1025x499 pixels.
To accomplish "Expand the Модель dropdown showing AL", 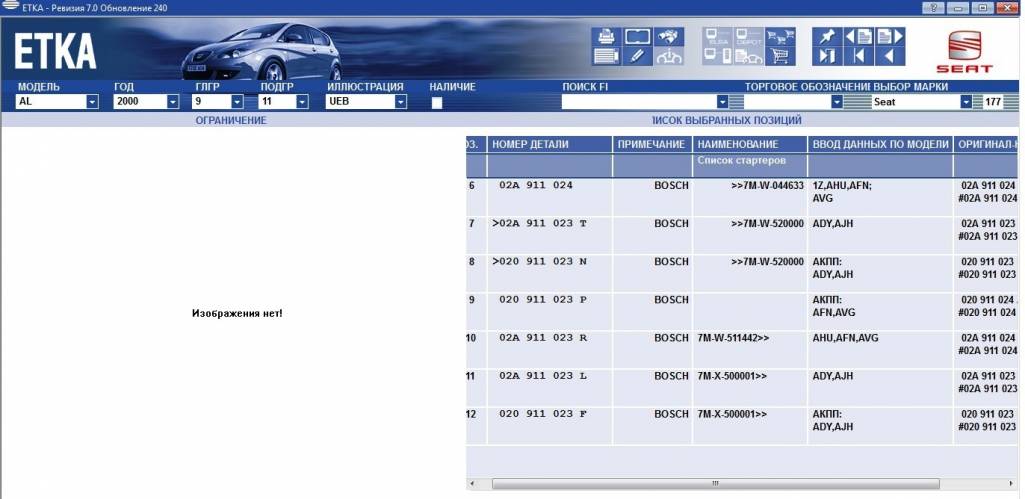I will (92, 102).
